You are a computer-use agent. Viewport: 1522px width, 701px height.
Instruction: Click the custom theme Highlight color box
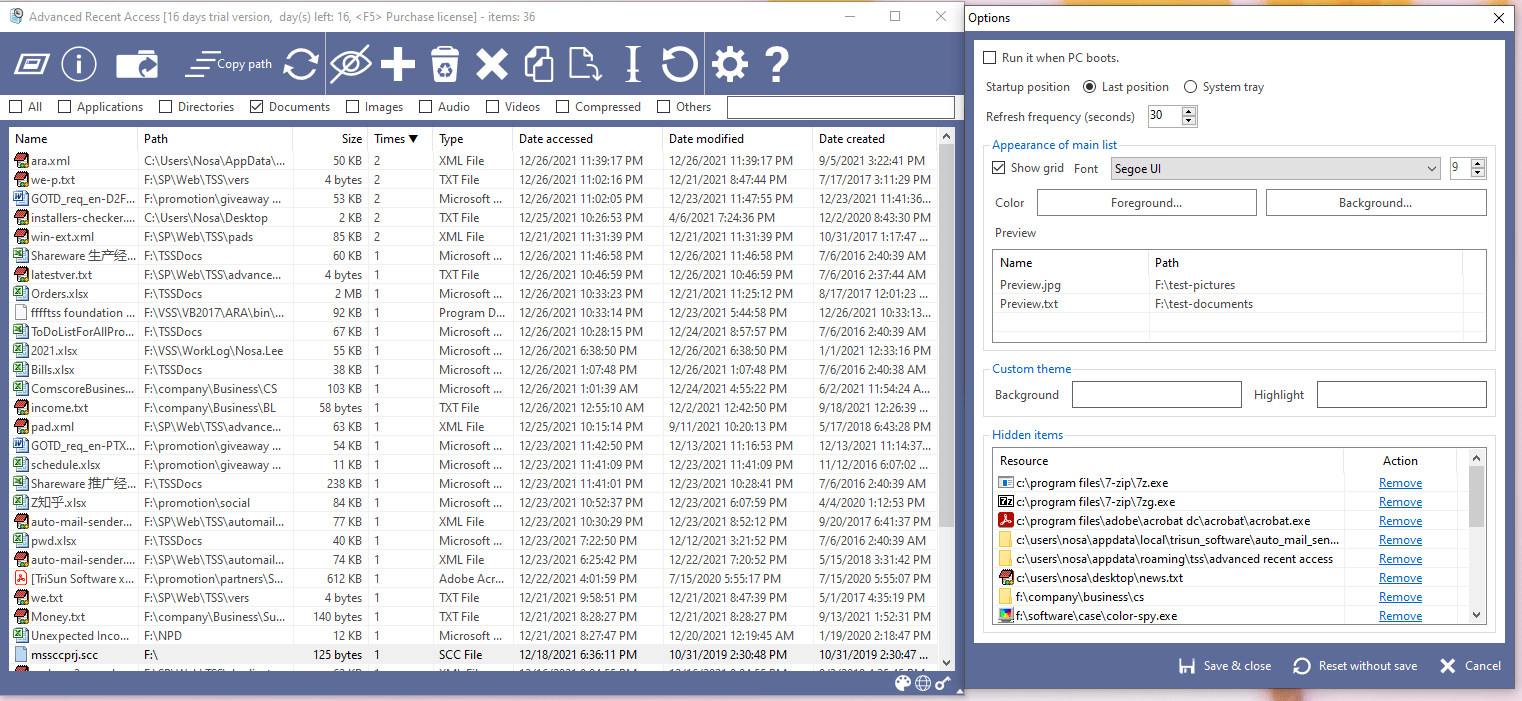pos(1401,395)
